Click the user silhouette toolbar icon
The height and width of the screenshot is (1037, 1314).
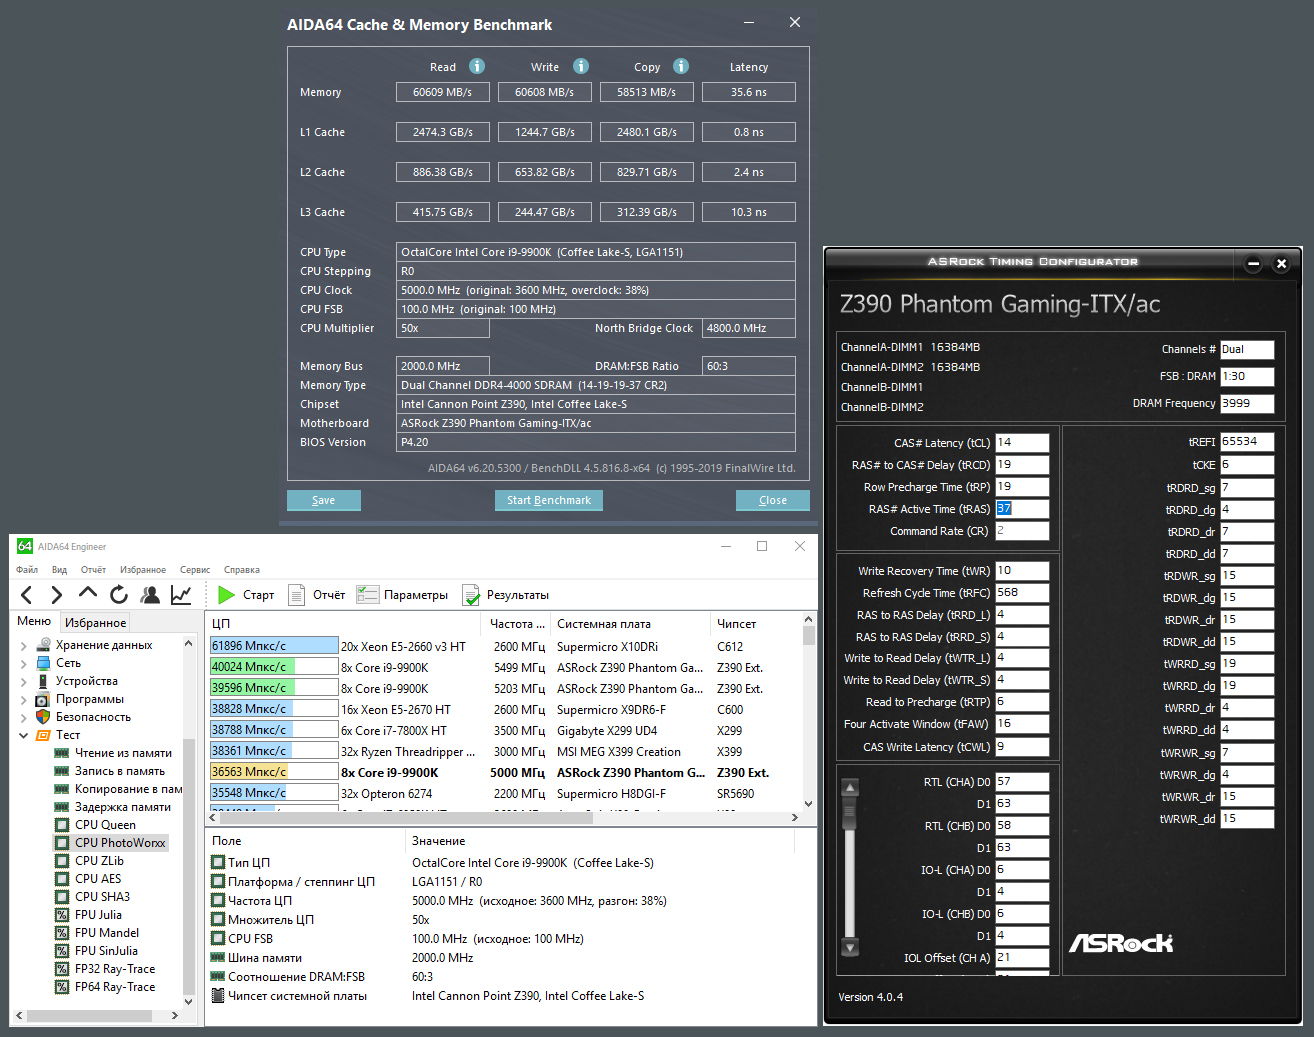150,595
